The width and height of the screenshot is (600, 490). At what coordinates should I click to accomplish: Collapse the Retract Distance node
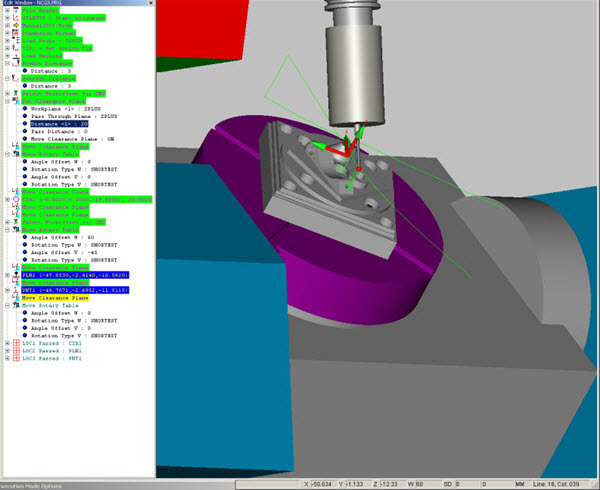[x=7, y=76]
